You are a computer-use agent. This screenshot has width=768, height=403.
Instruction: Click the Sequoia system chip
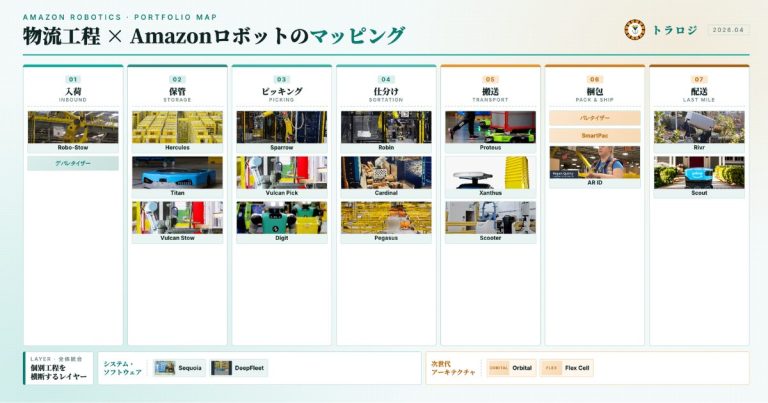click(x=179, y=368)
